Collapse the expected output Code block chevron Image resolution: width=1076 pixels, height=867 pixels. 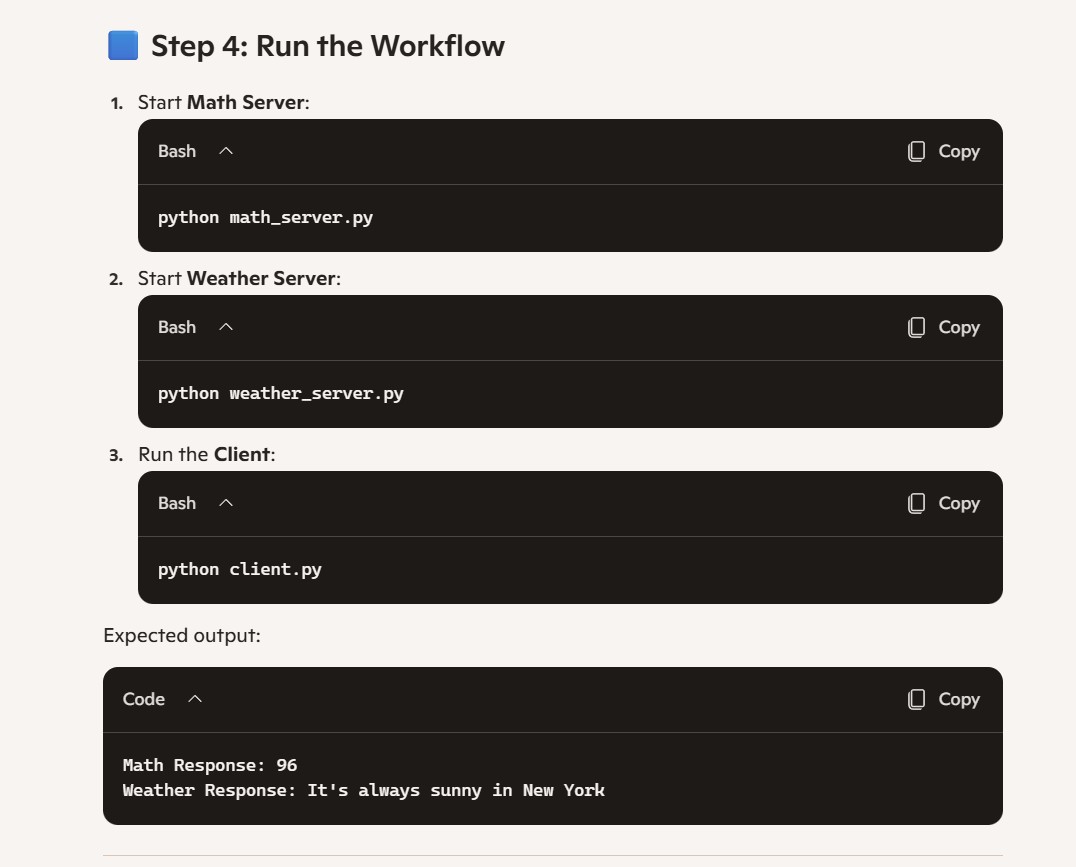click(195, 699)
